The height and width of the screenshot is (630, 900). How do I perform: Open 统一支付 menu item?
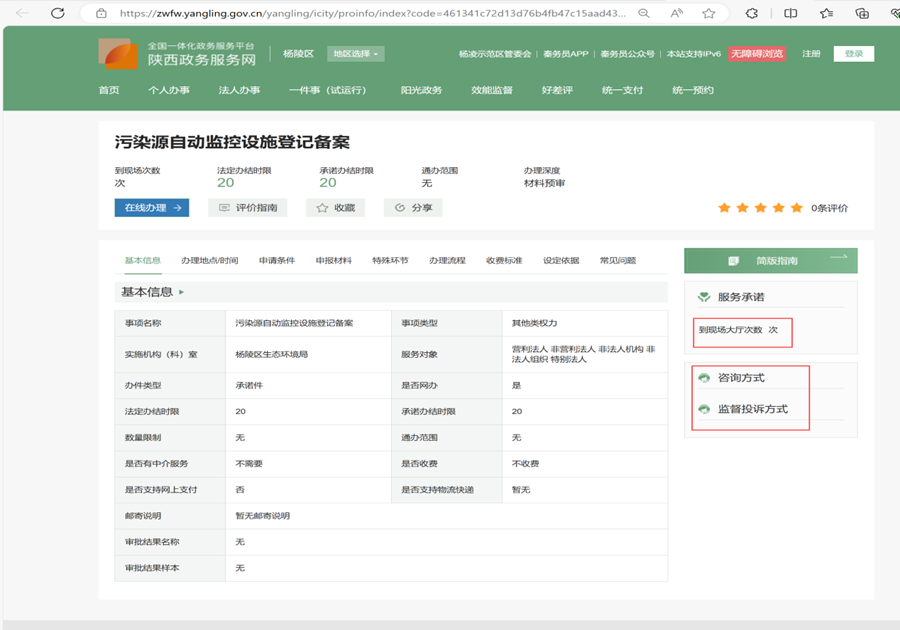tap(622, 90)
